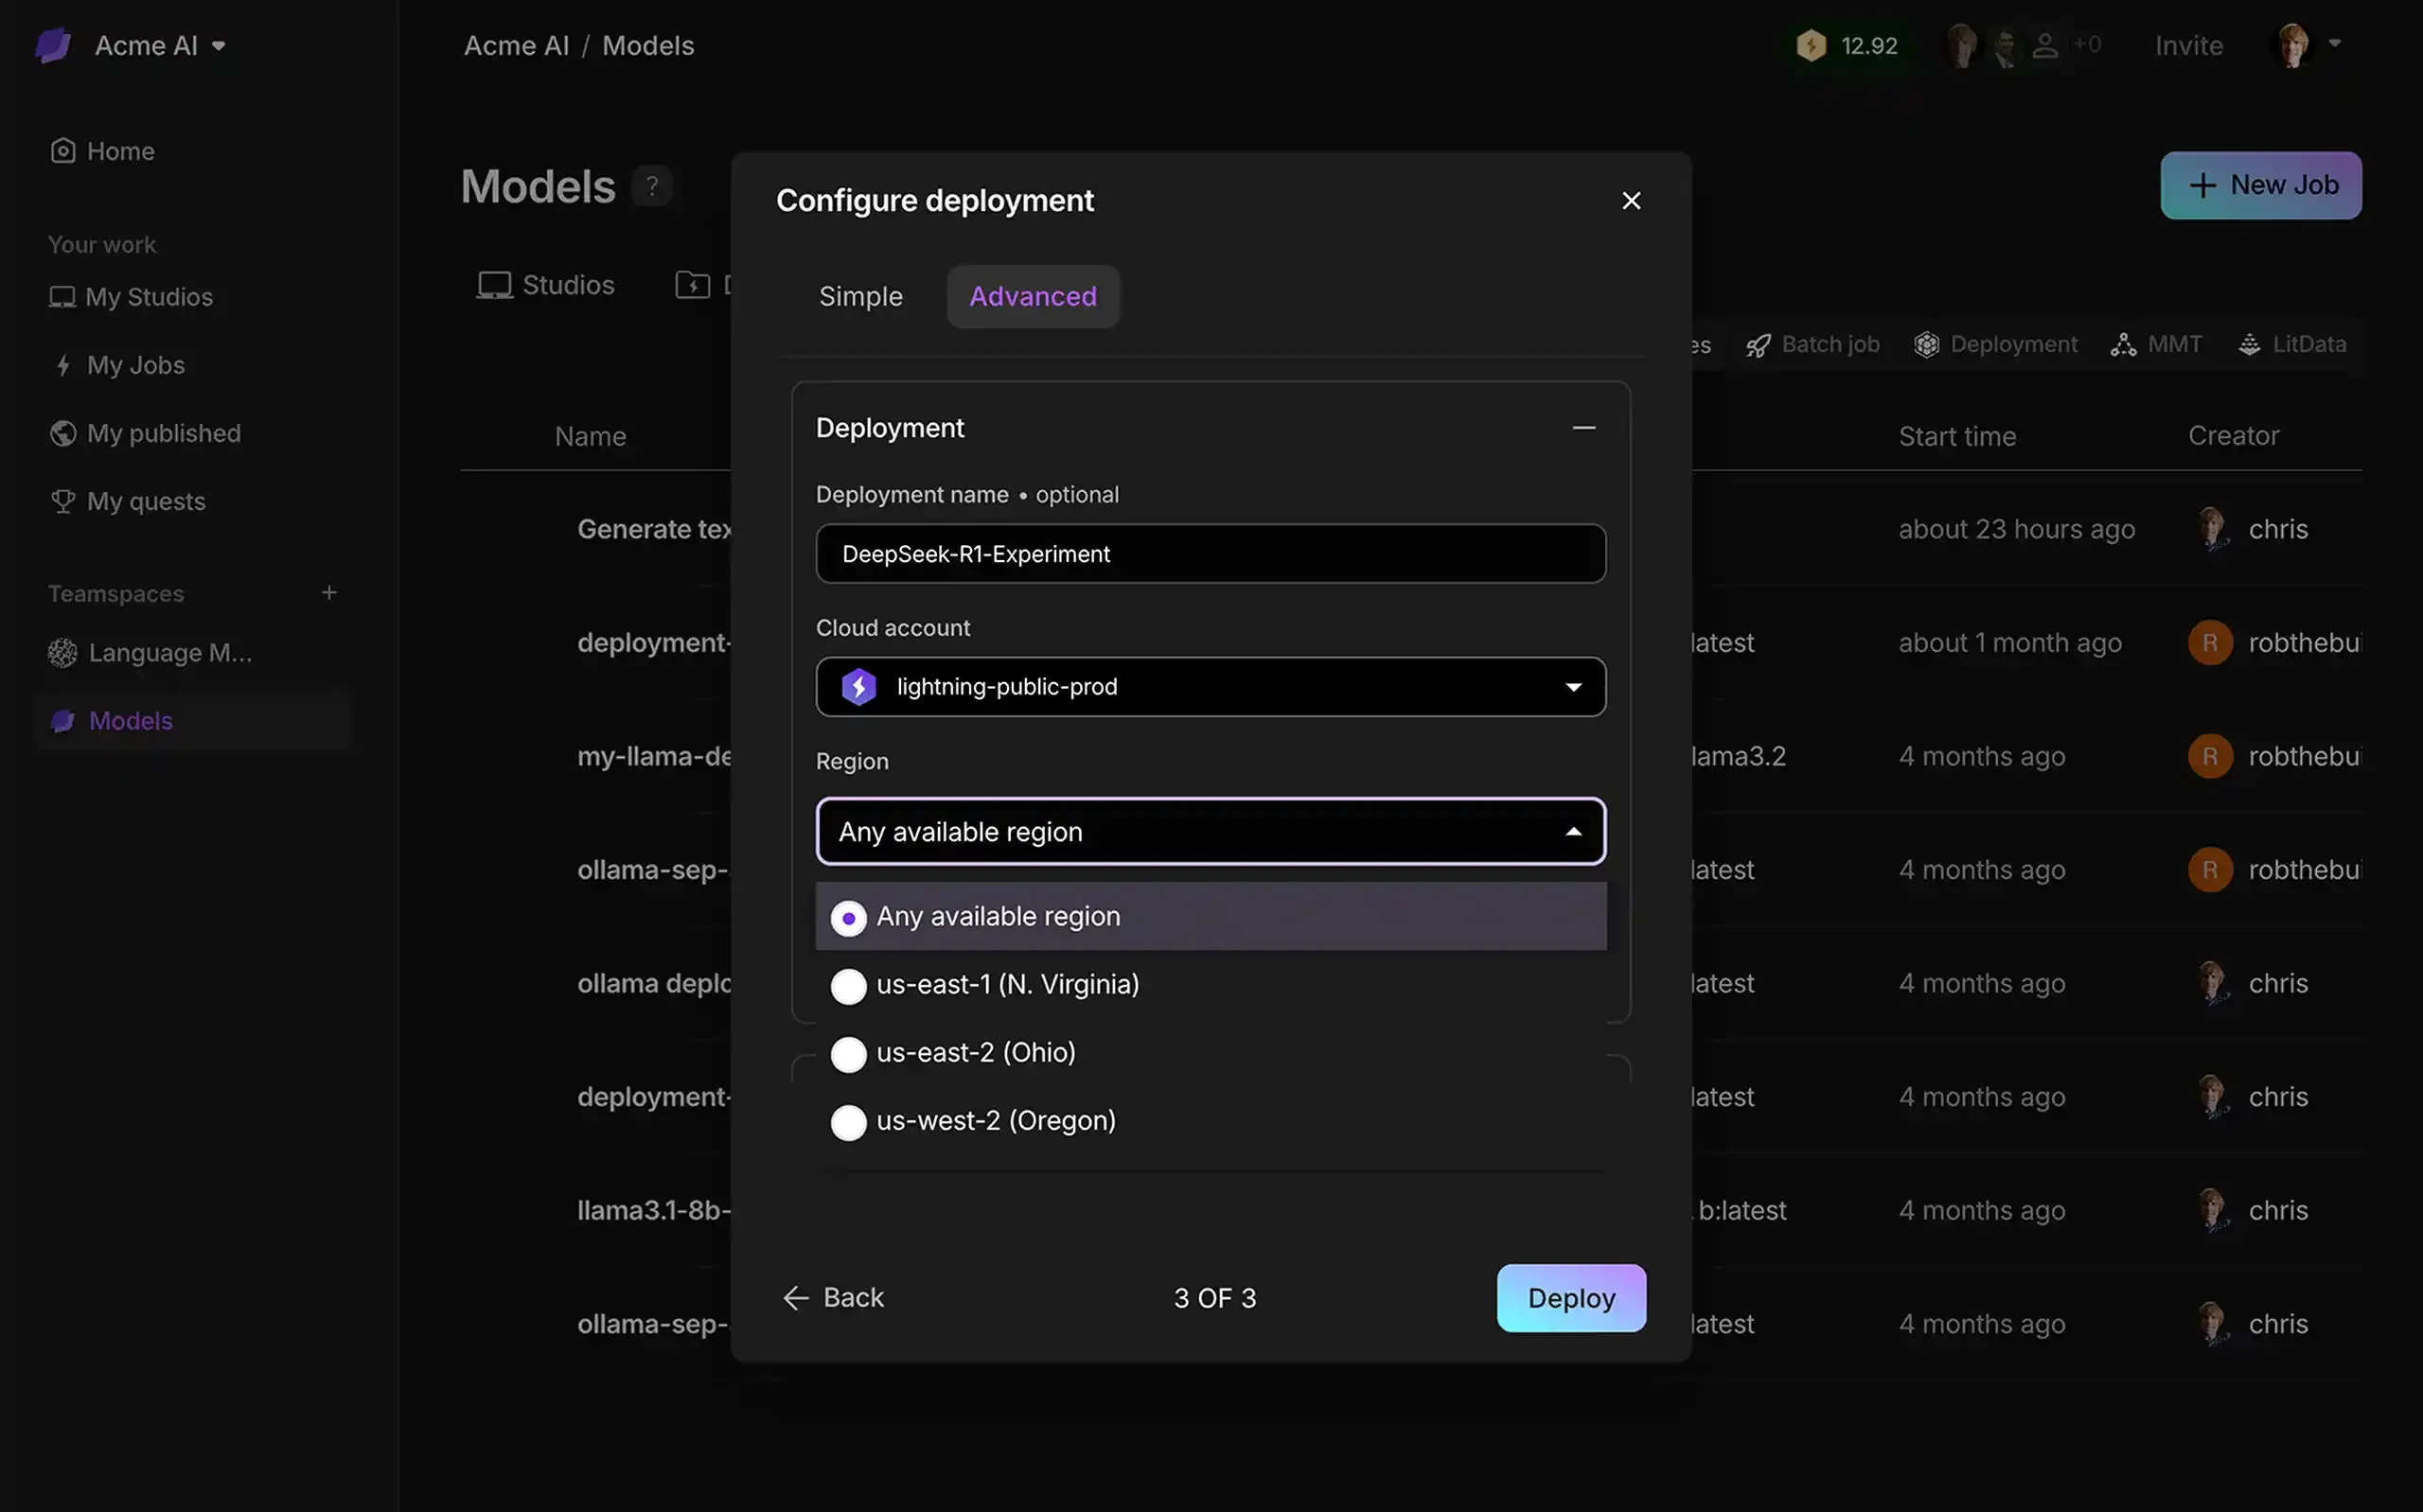This screenshot has height=1512, width=2423.
Task: Filter by MMT type icon
Action: point(2123,344)
